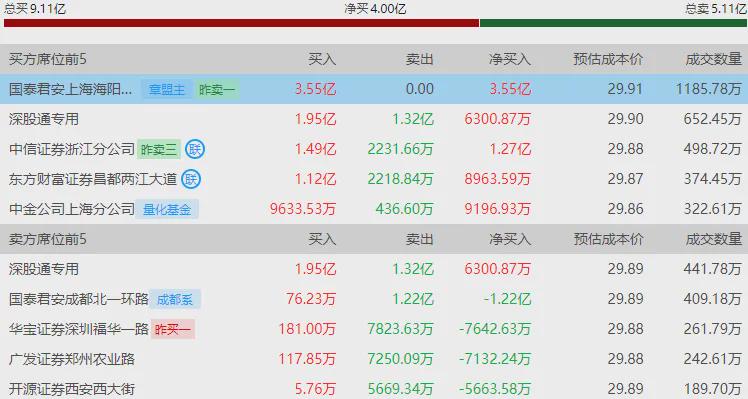Click the 卖方席位前5 section header
The width and height of the screenshot is (748, 399).
pos(48,239)
